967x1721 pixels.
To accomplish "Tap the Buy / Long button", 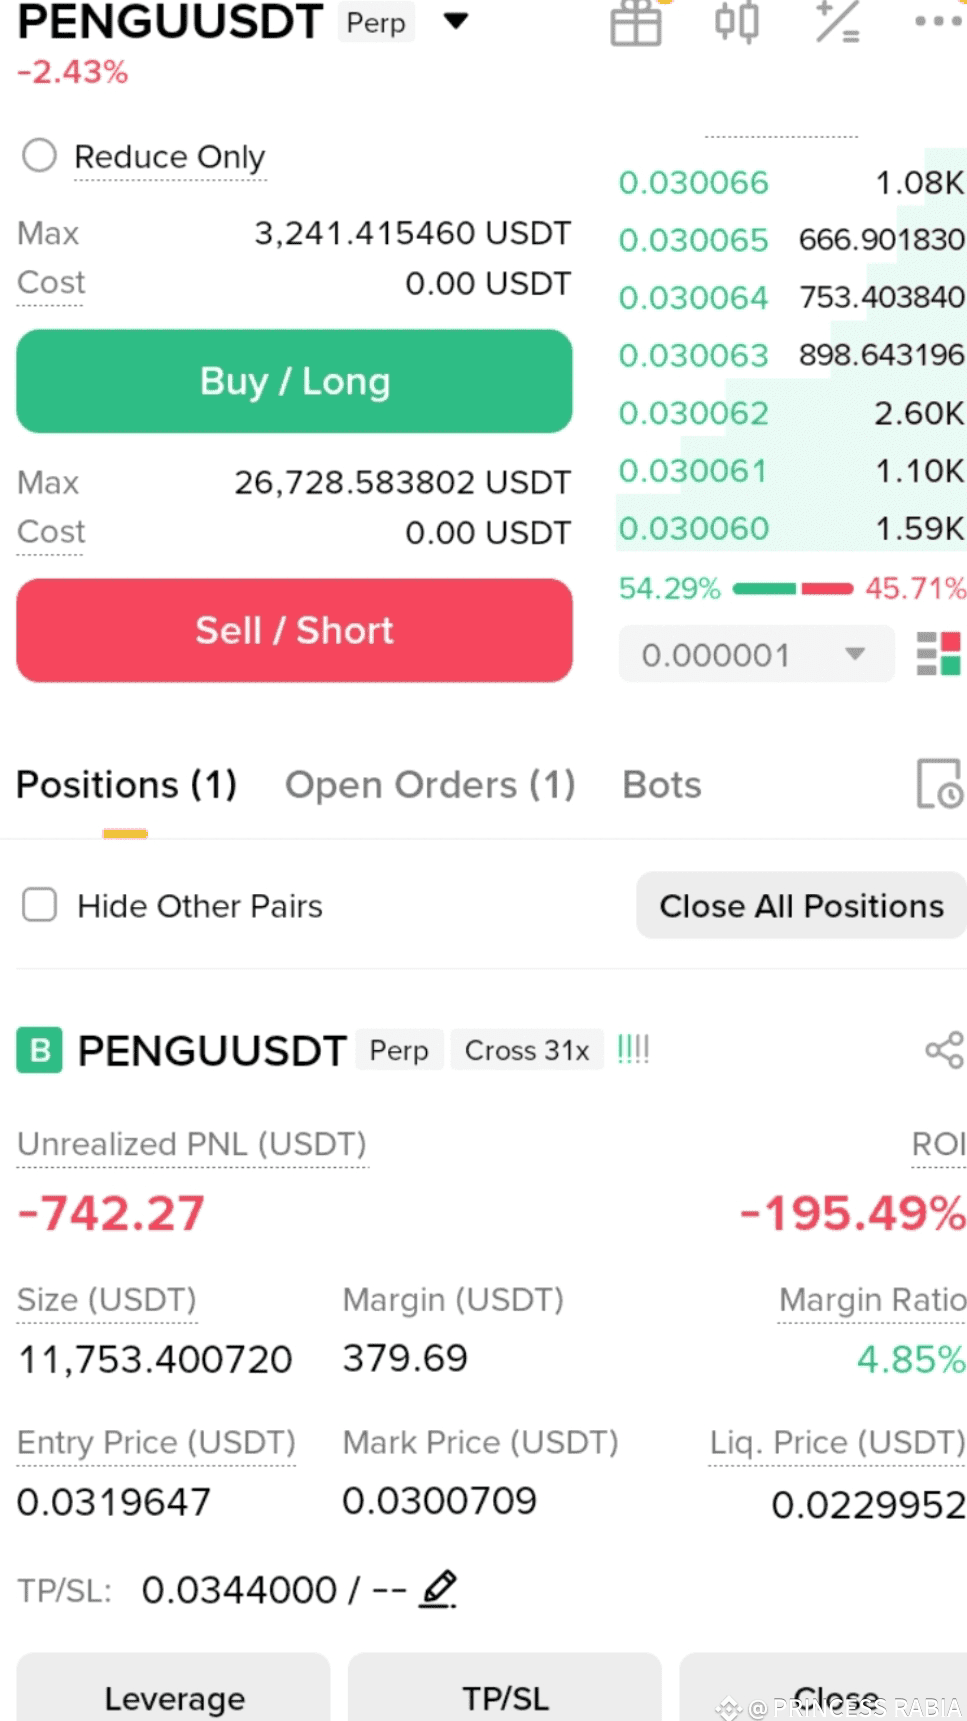I will [294, 381].
